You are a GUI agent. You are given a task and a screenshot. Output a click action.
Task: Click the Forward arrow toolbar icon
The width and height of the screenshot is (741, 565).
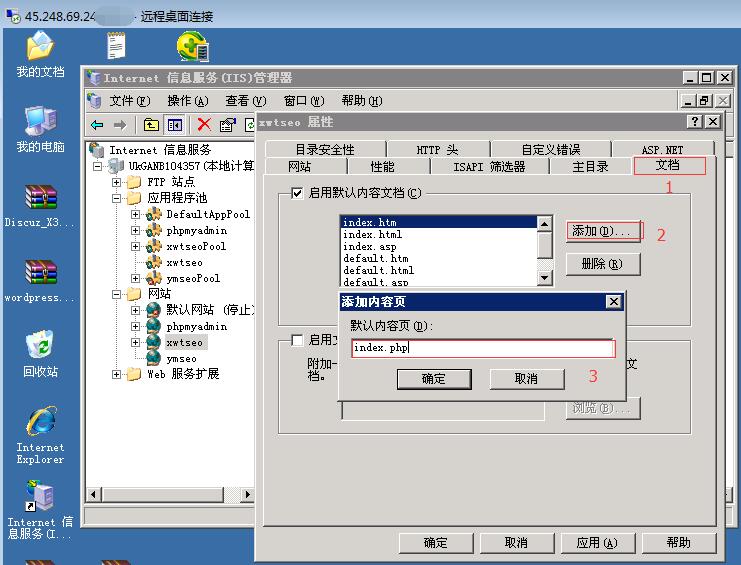click(120, 125)
